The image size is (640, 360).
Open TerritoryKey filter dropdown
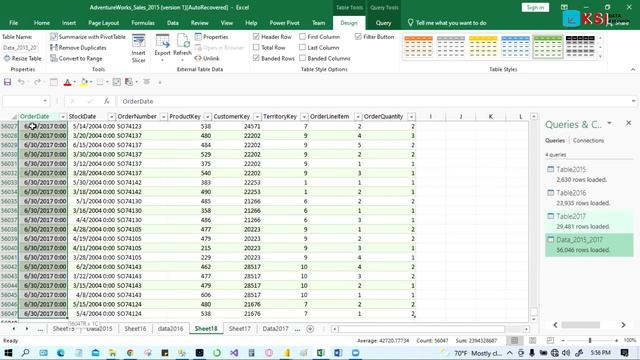[x=304, y=117]
